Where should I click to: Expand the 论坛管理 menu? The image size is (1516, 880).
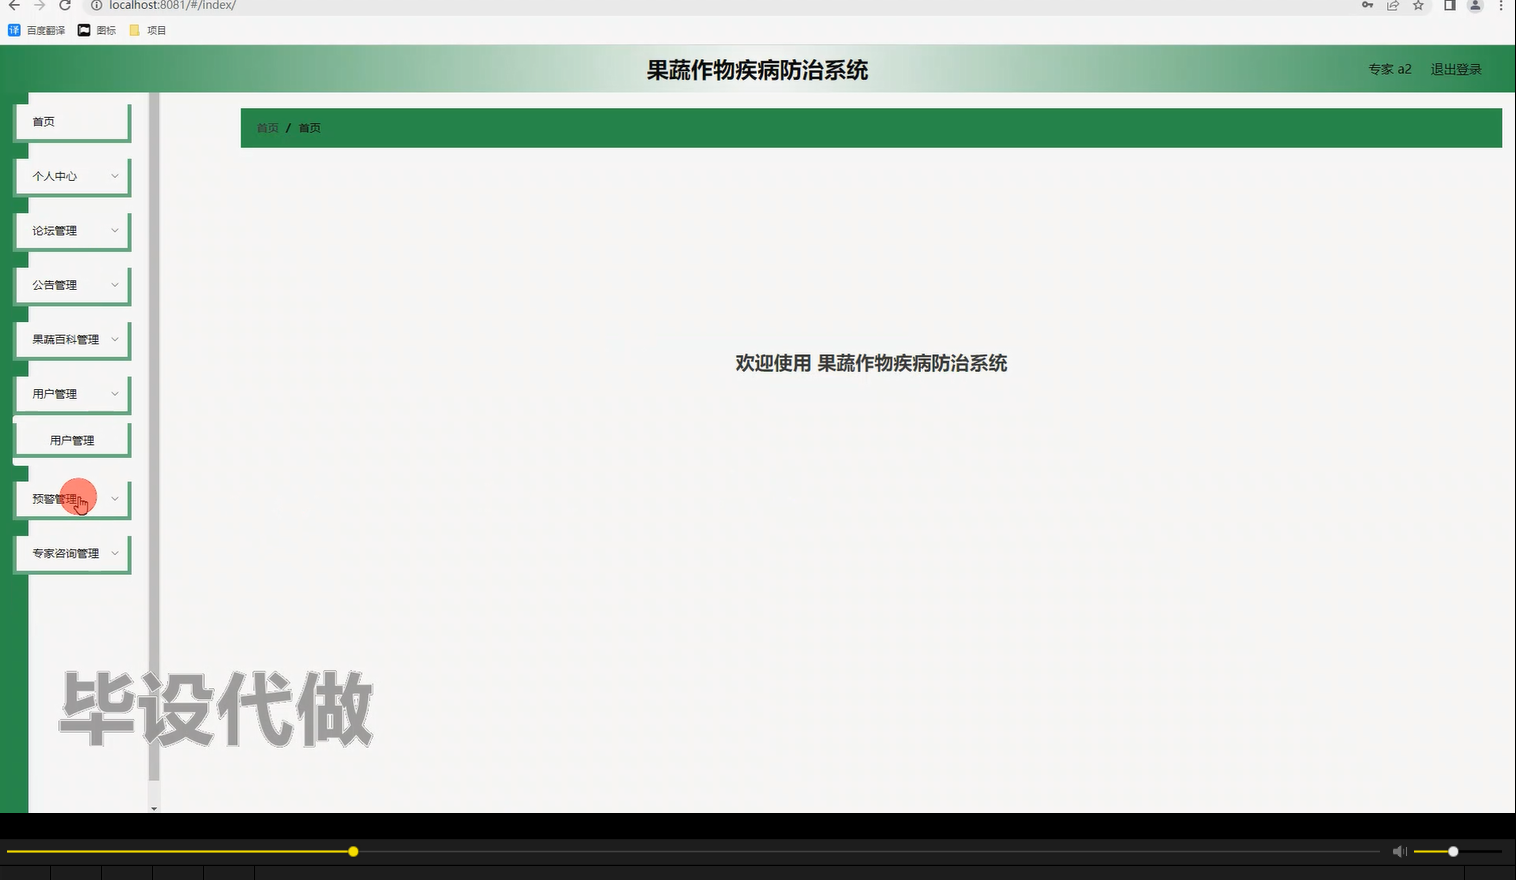coord(71,230)
